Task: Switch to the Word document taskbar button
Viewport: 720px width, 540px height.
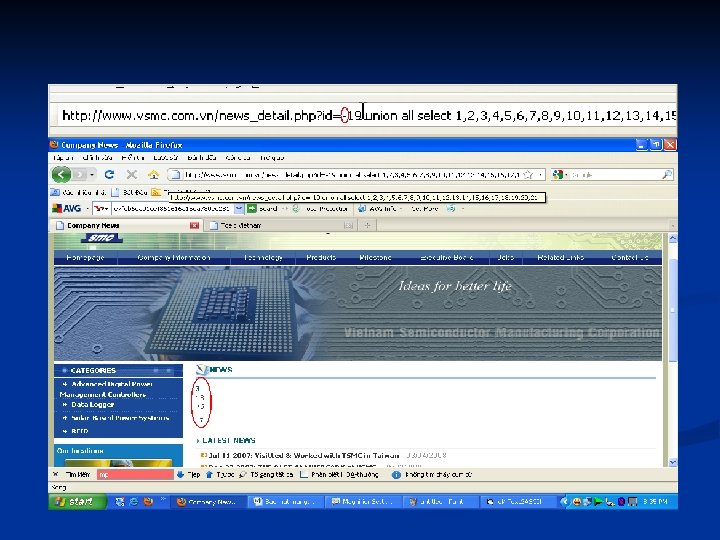Action: [x=286, y=502]
